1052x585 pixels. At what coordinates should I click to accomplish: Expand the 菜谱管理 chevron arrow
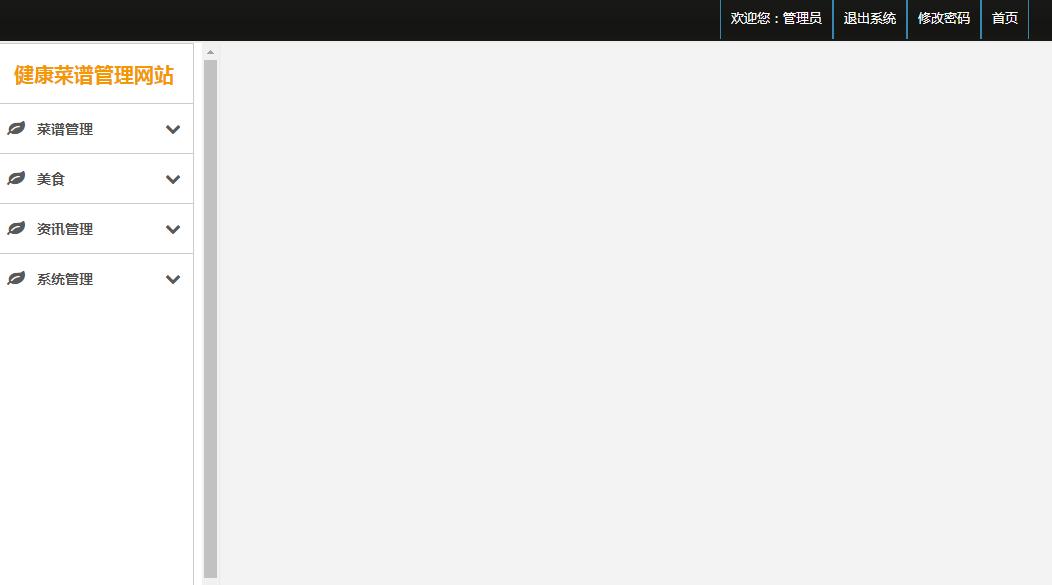[x=173, y=129]
